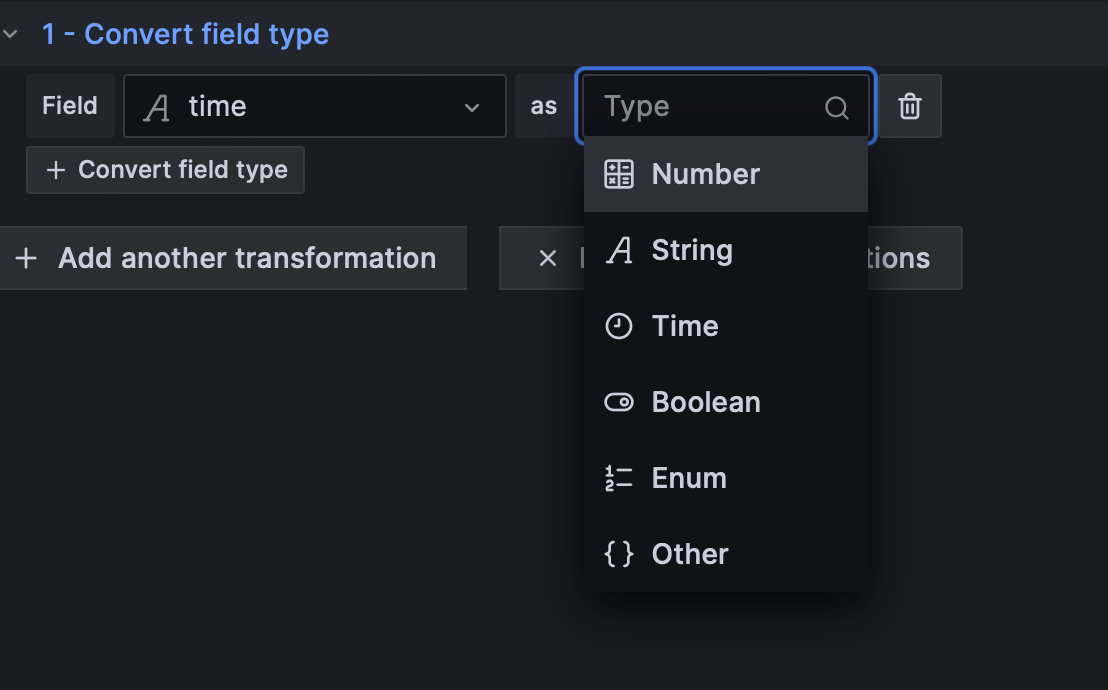Pick the Number type option
The height and width of the screenshot is (690, 1108).
[x=706, y=174]
